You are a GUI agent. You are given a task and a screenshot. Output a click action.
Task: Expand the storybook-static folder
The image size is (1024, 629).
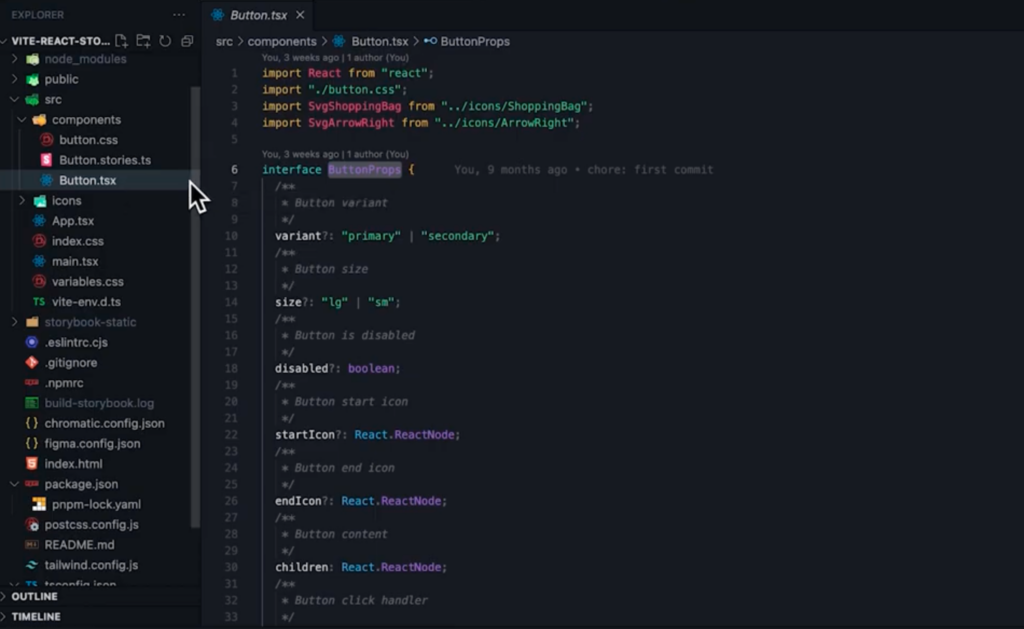click(14, 322)
